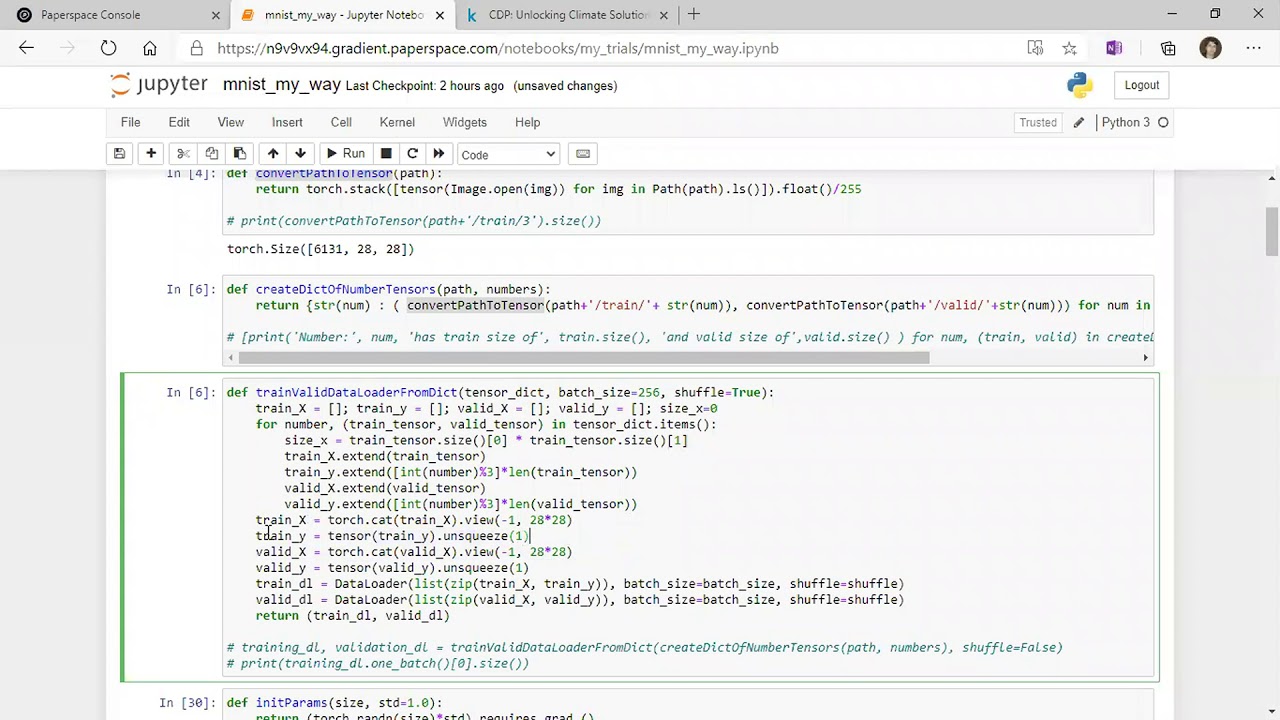Open the Edit menu
The width and height of the screenshot is (1280, 720).
tap(179, 122)
